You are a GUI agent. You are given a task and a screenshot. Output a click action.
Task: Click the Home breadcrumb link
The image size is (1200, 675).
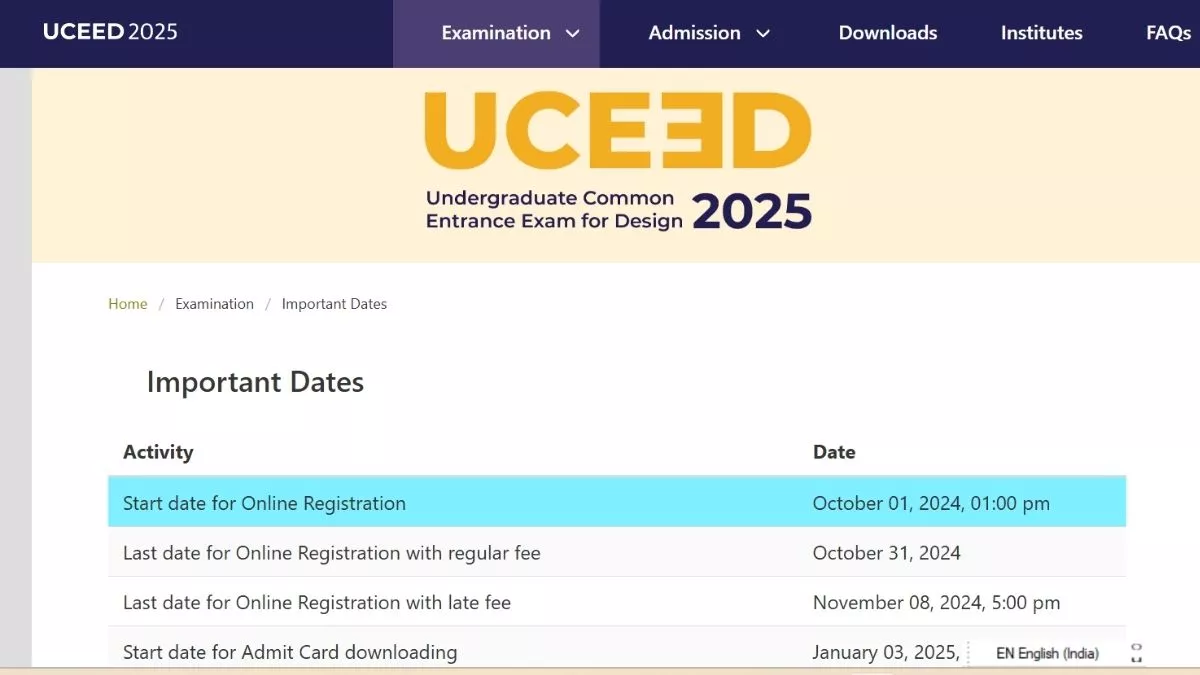click(128, 304)
